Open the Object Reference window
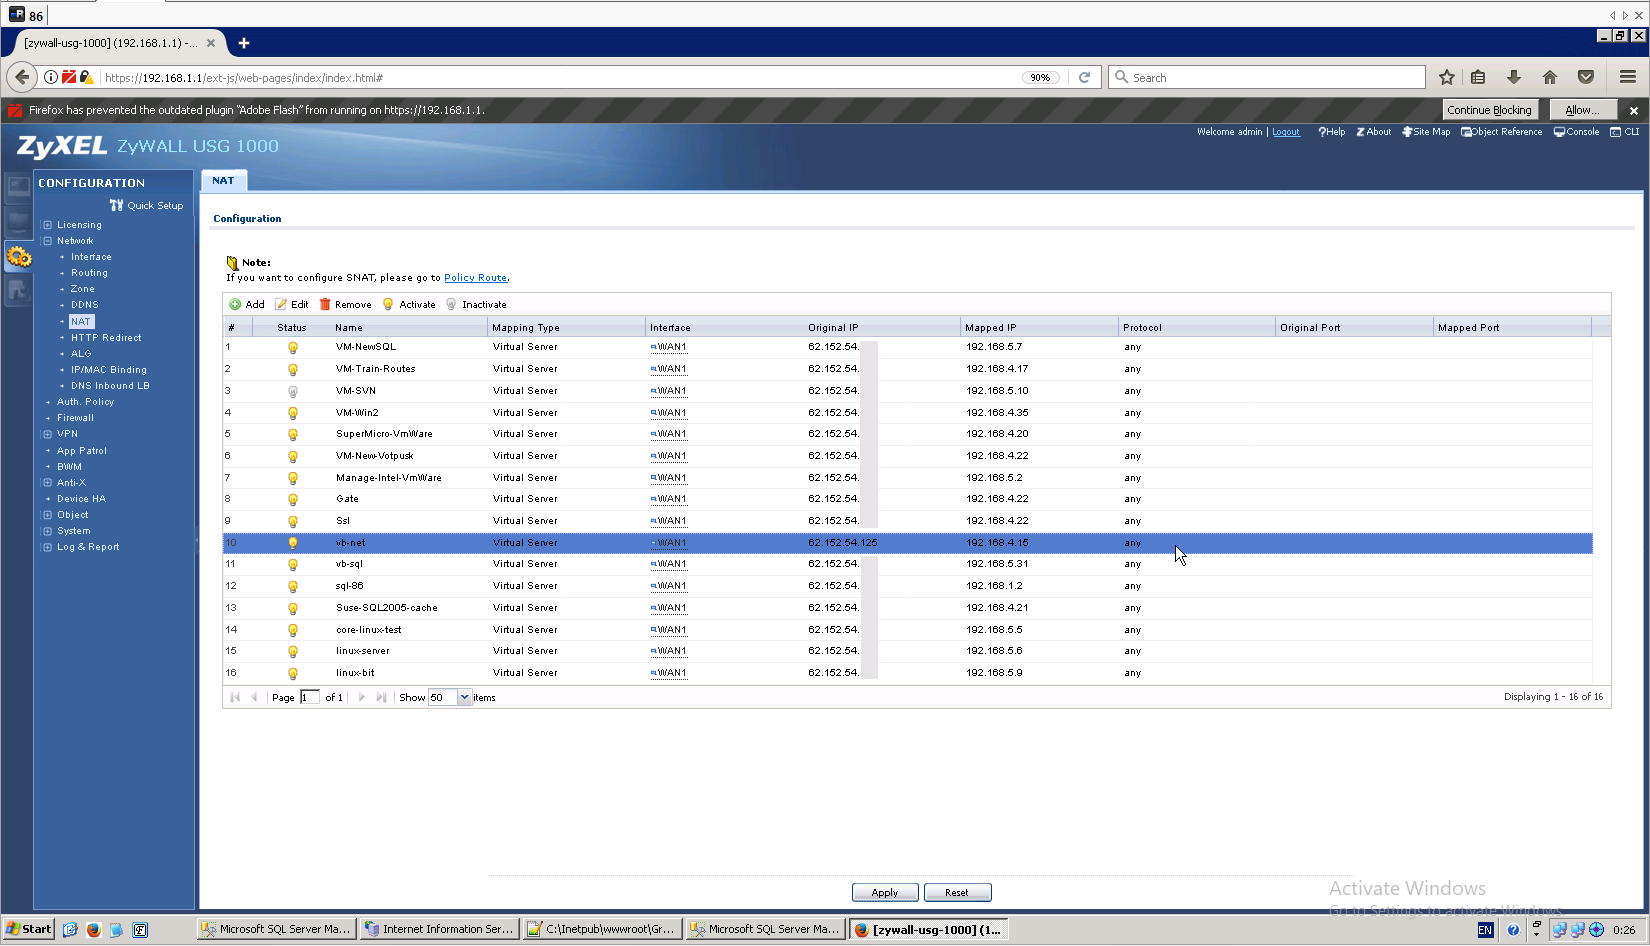 click(1502, 132)
